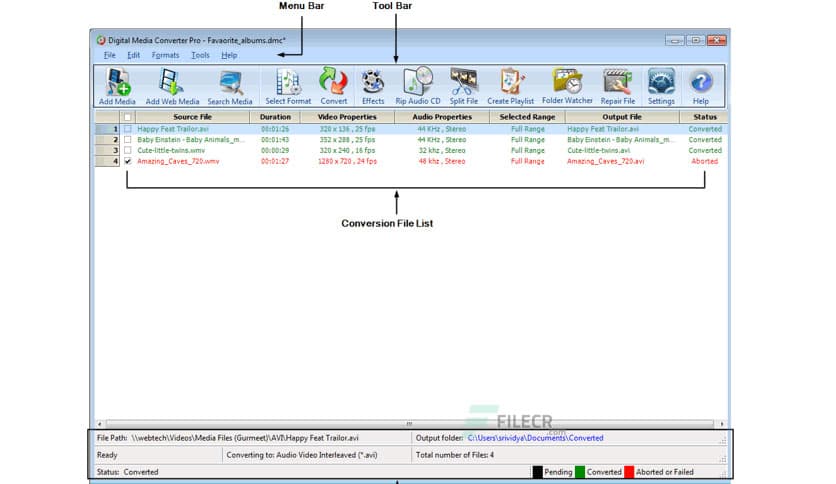Screen dimensions: 836x484
Task: Start conversion with the Convert icon
Action: (x=334, y=86)
